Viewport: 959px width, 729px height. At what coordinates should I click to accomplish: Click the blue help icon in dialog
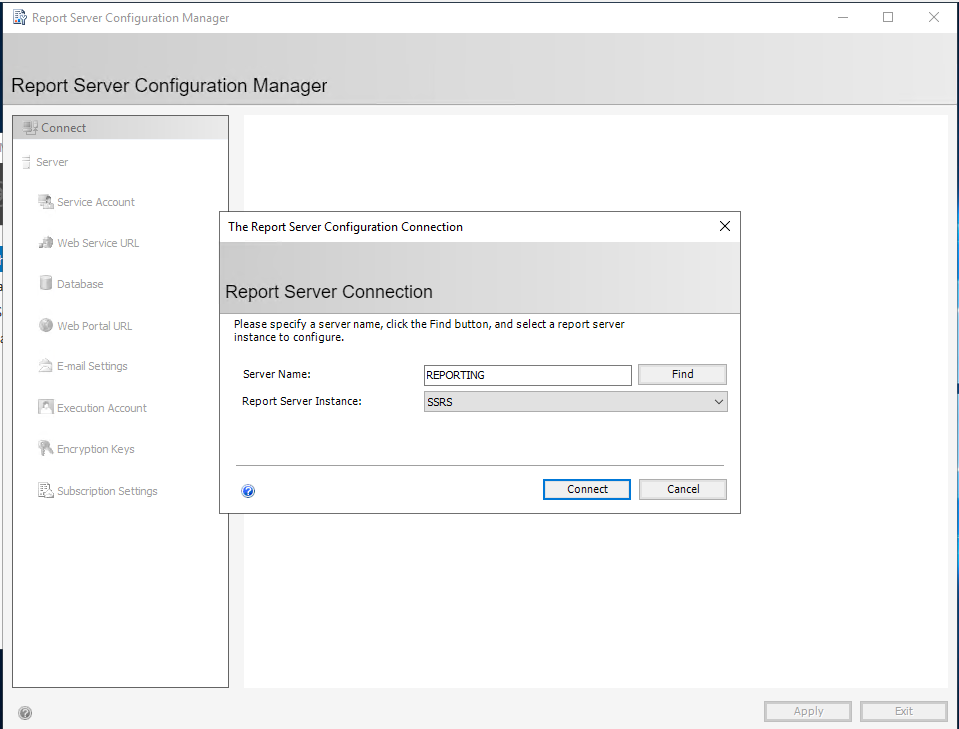coord(249,491)
